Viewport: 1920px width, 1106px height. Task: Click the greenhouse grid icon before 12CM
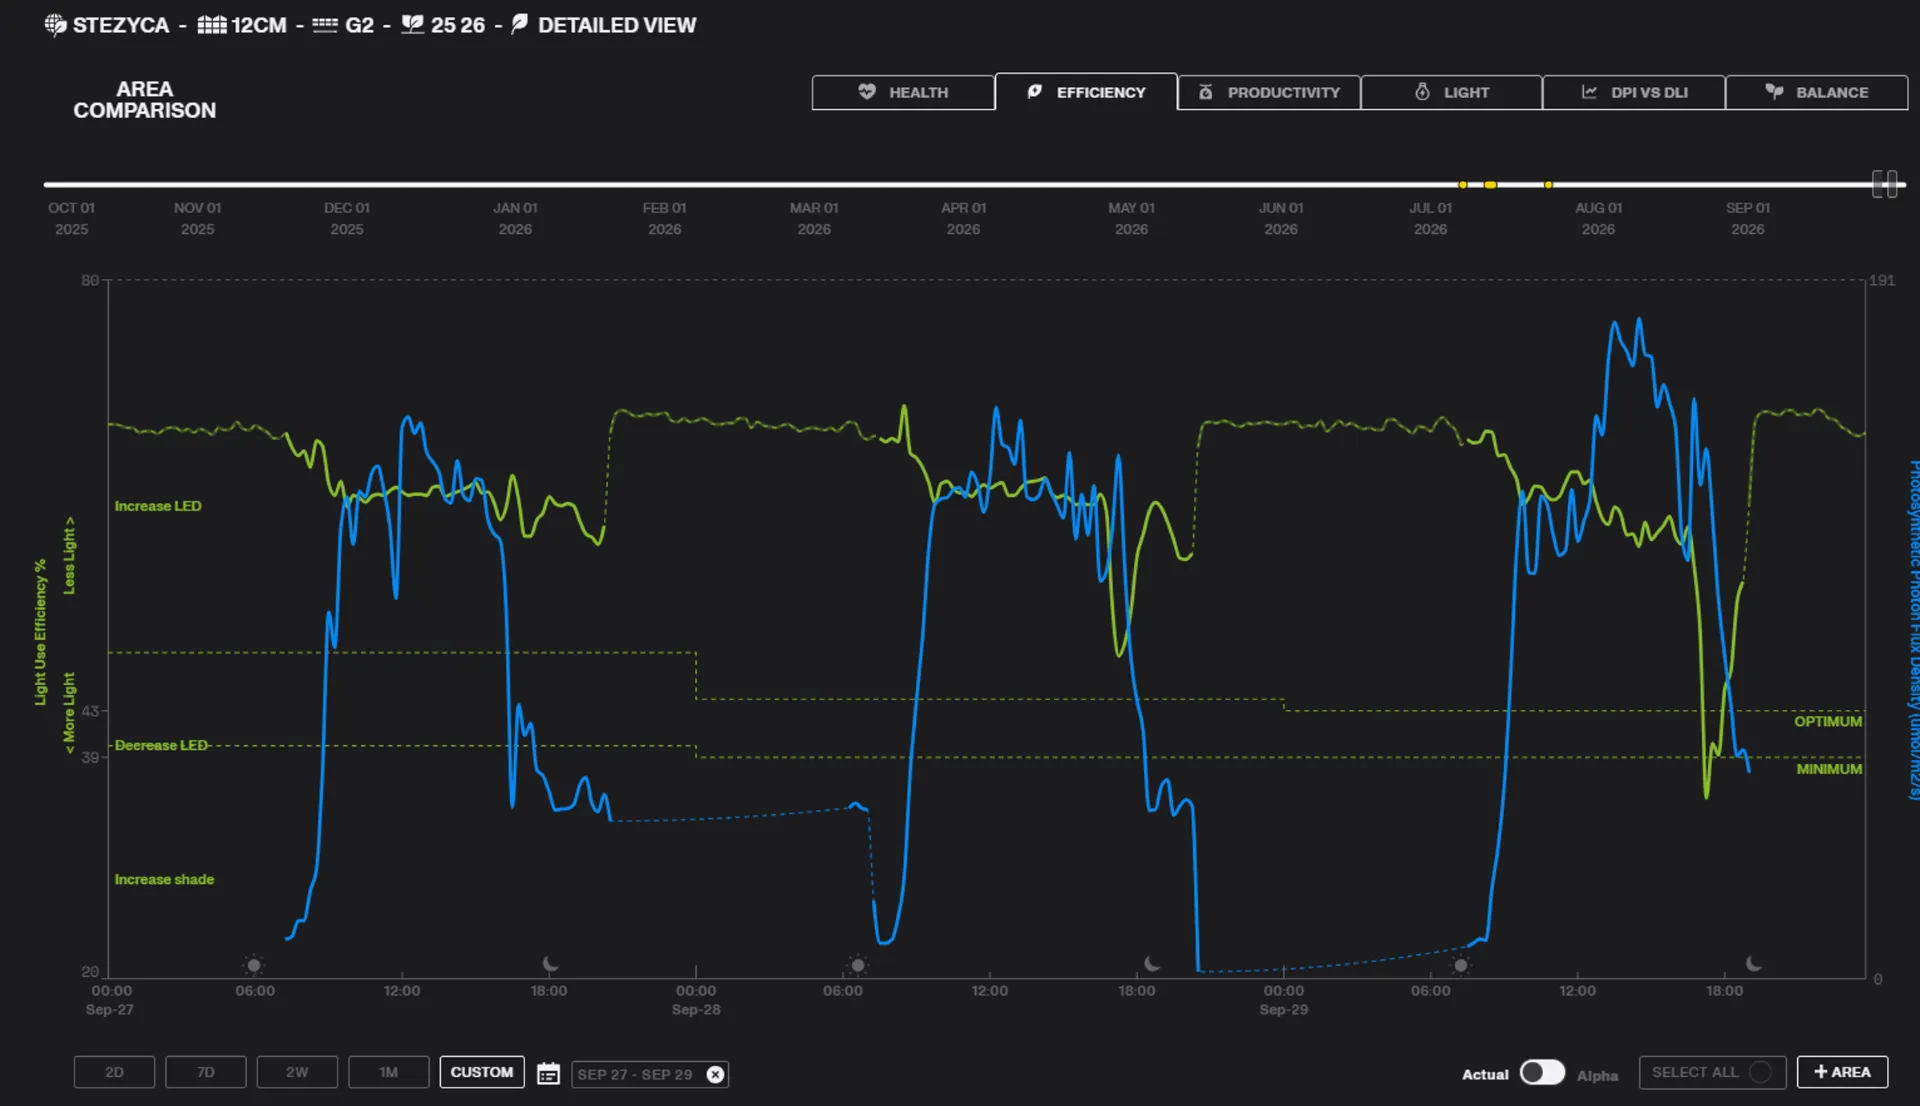[212, 24]
